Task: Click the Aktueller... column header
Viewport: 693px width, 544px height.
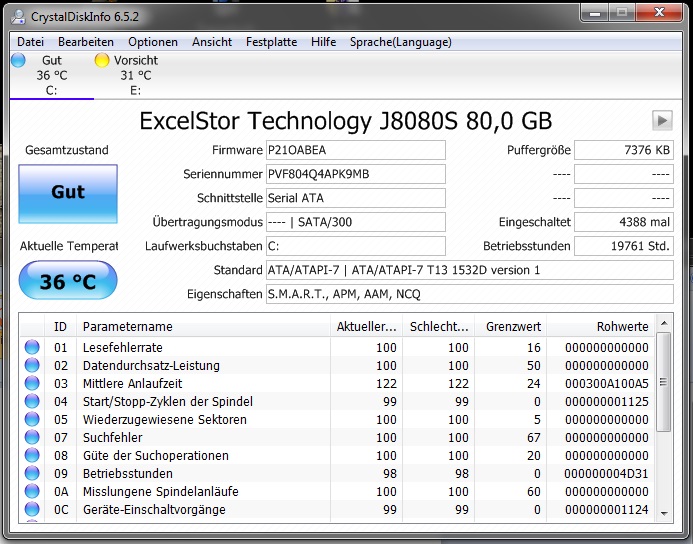Action: pyautogui.click(x=366, y=327)
